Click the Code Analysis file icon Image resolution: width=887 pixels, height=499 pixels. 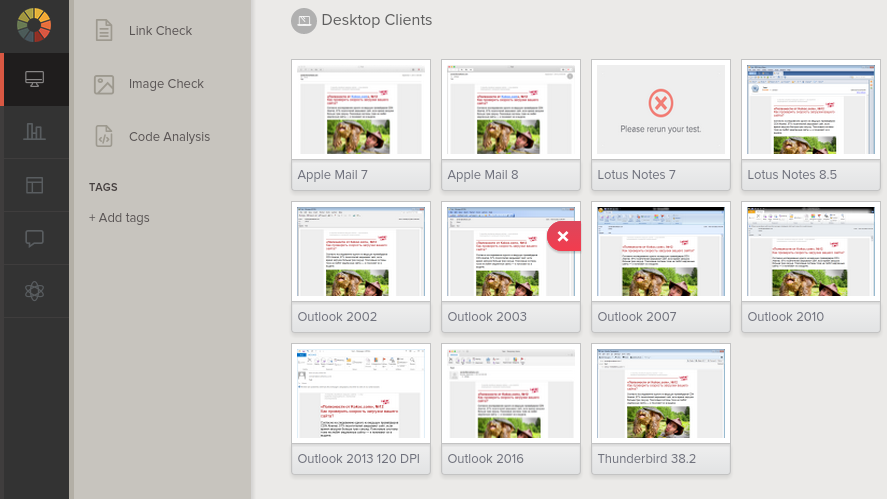104,137
